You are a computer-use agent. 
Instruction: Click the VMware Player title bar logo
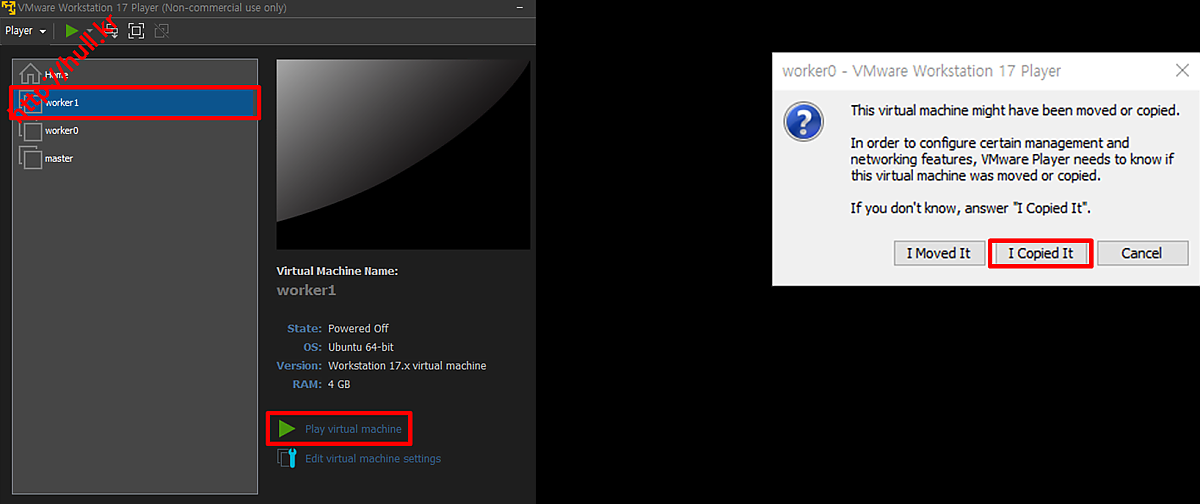(x=8, y=8)
